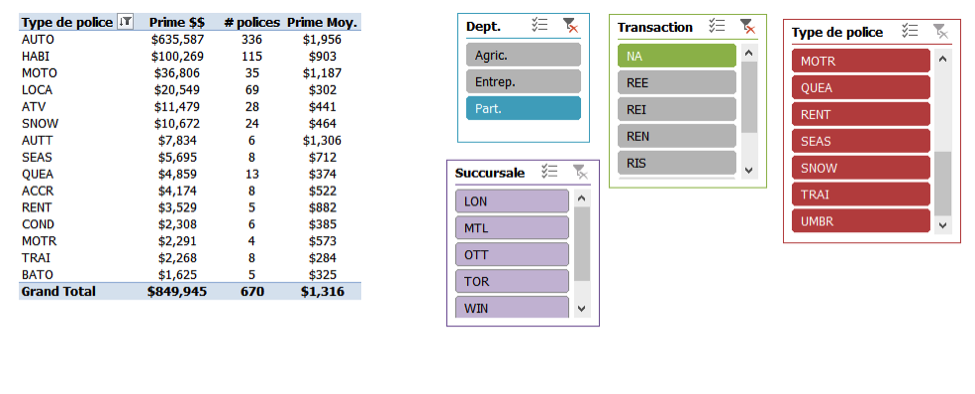Viewport: 975px width, 394px height.
Task: Click the $1,316 total average cell
Action: (x=322, y=291)
